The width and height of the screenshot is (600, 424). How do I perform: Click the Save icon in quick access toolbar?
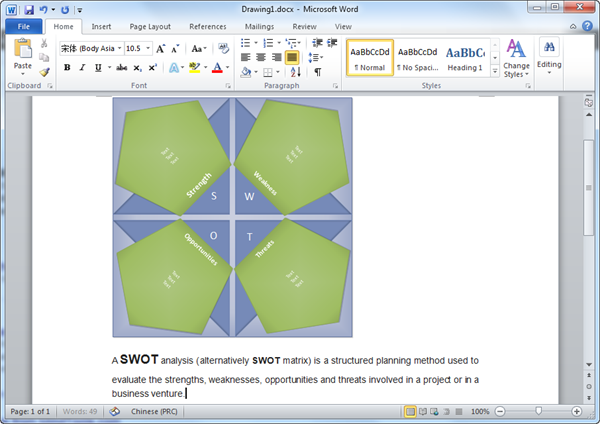click(x=27, y=9)
